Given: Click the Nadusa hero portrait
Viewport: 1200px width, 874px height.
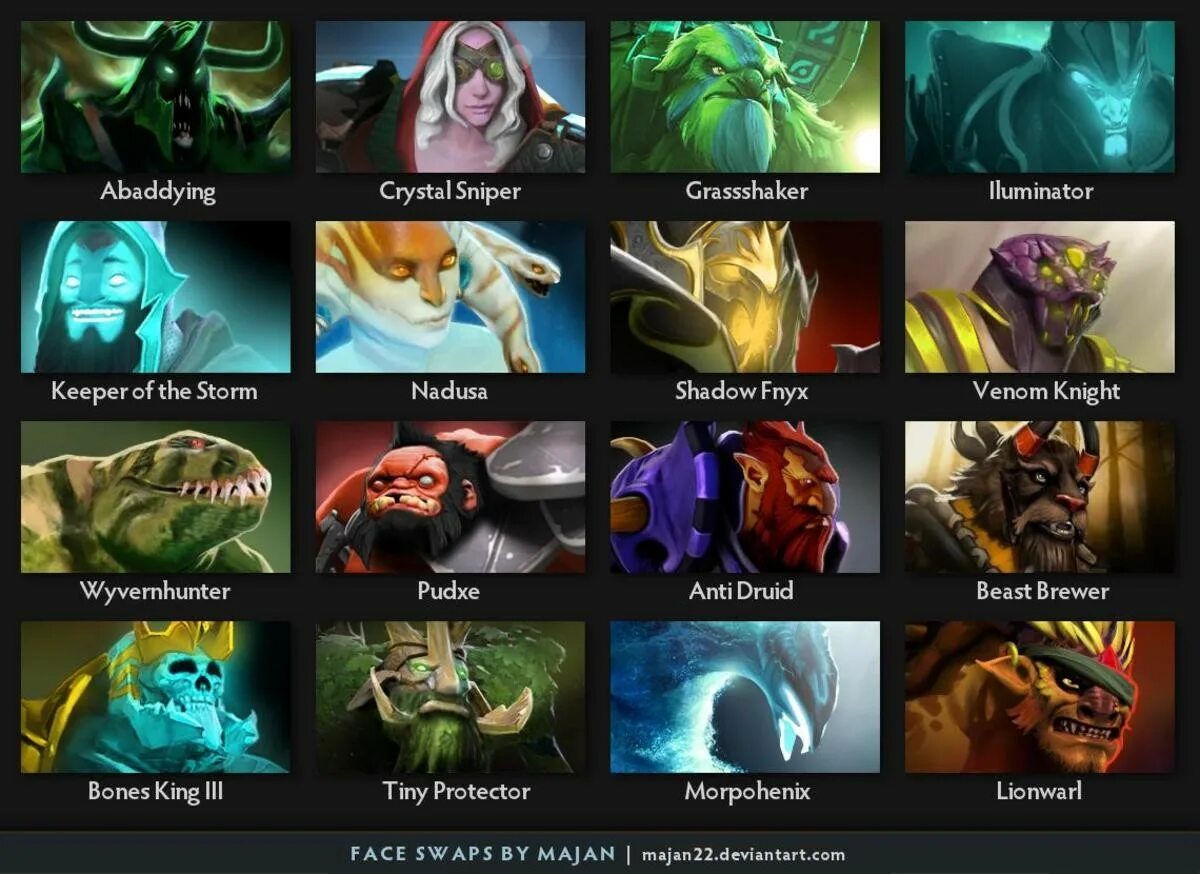Looking at the screenshot, I should tap(450, 297).
